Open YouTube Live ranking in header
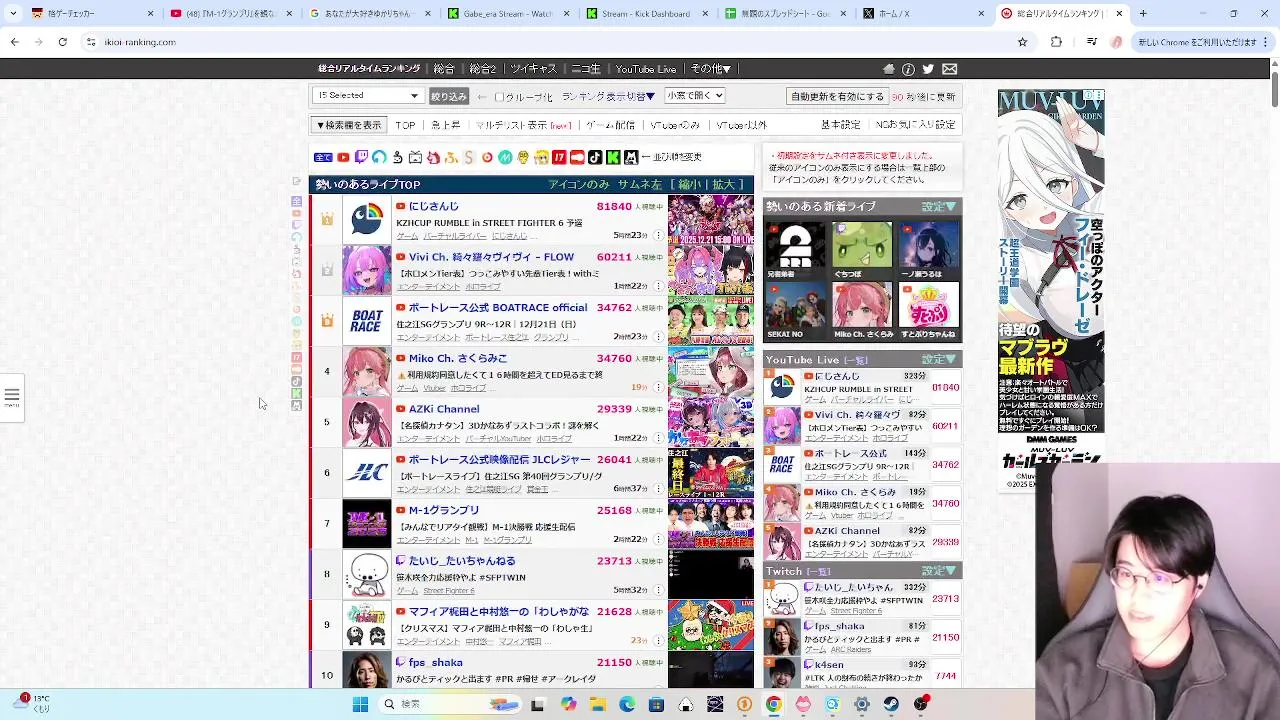 (x=646, y=69)
